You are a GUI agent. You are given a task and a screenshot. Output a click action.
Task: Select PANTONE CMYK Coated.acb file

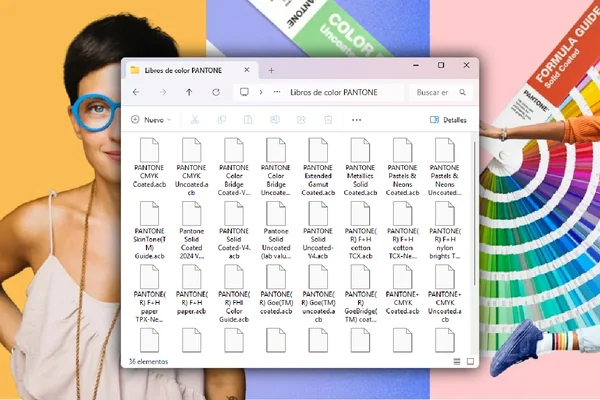(149, 163)
